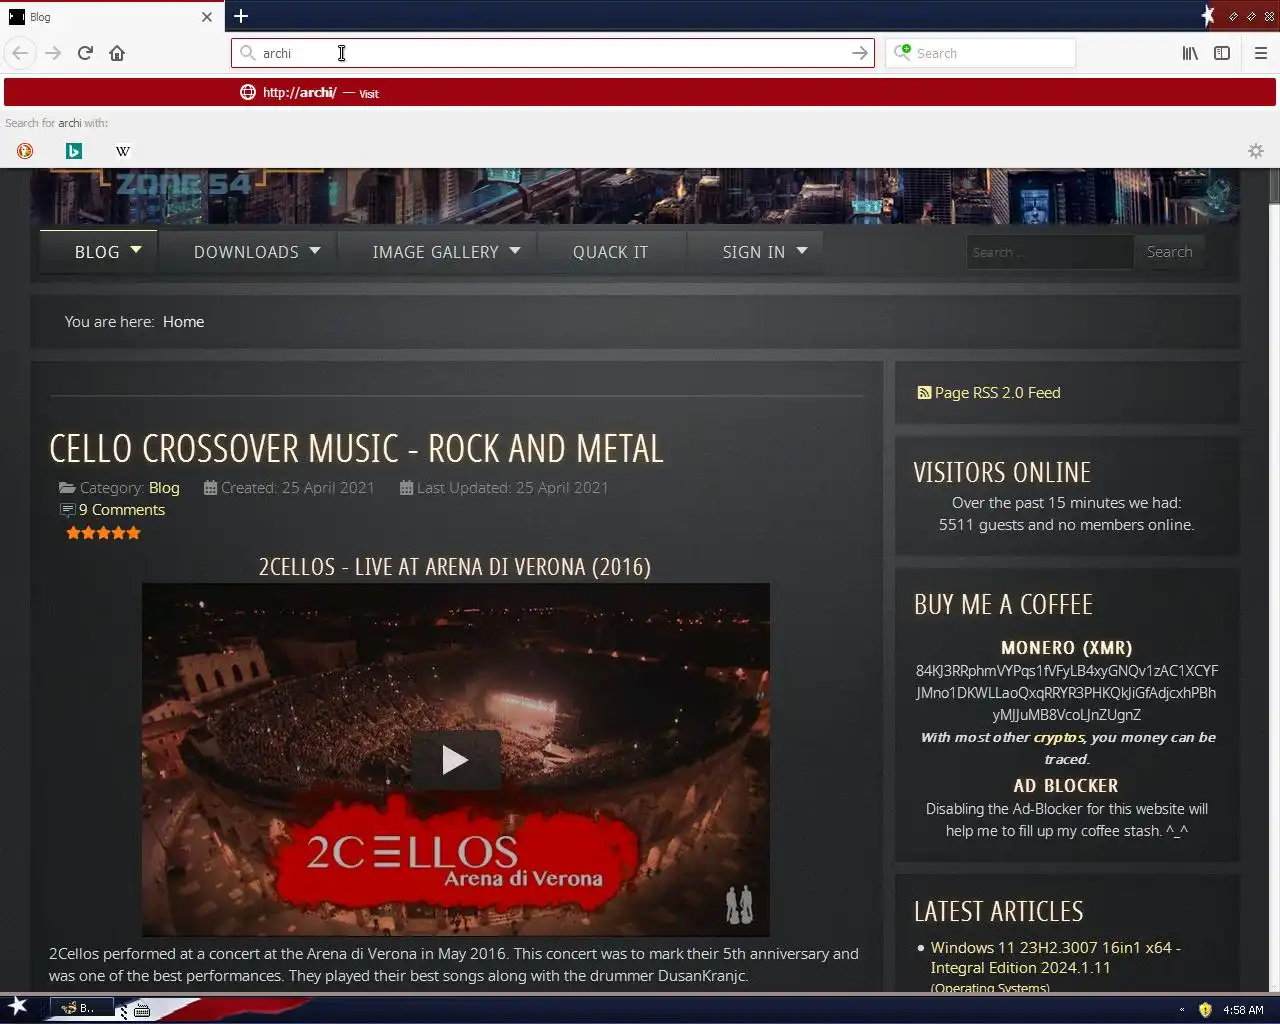The image size is (1280, 1024).
Task: Visit the http://archi/ suggestion
Action: pyautogui.click(x=640, y=92)
